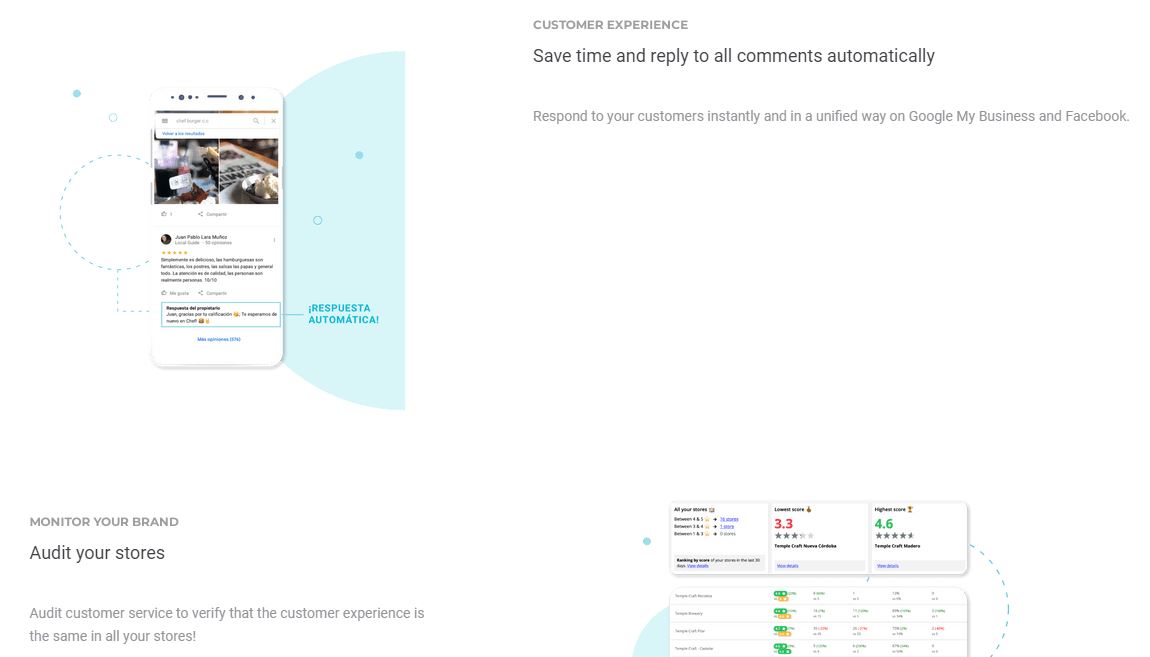Click paragraph about Google My Business and Facebook

pos(831,116)
